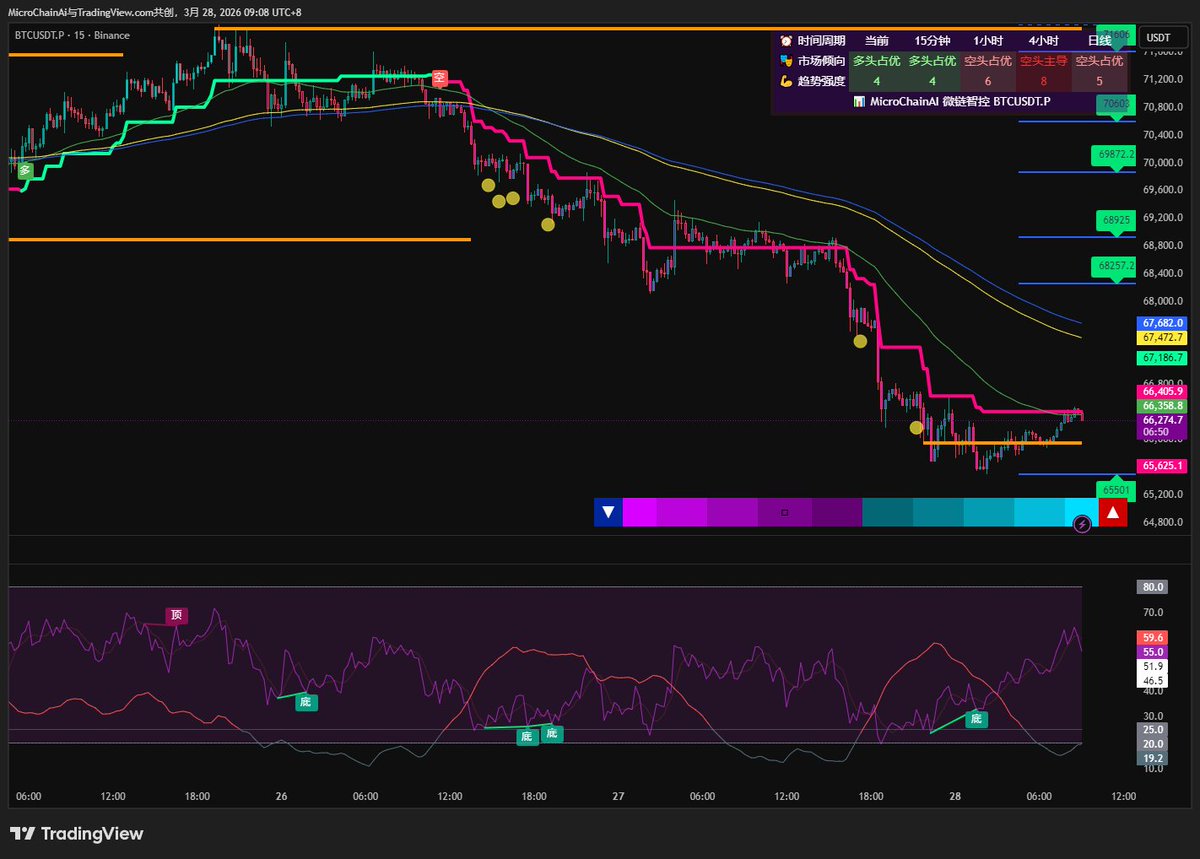This screenshot has height=859, width=1200.
Task: Click the pink 66,405.9 price label
Action: (x=1162, y=392)
